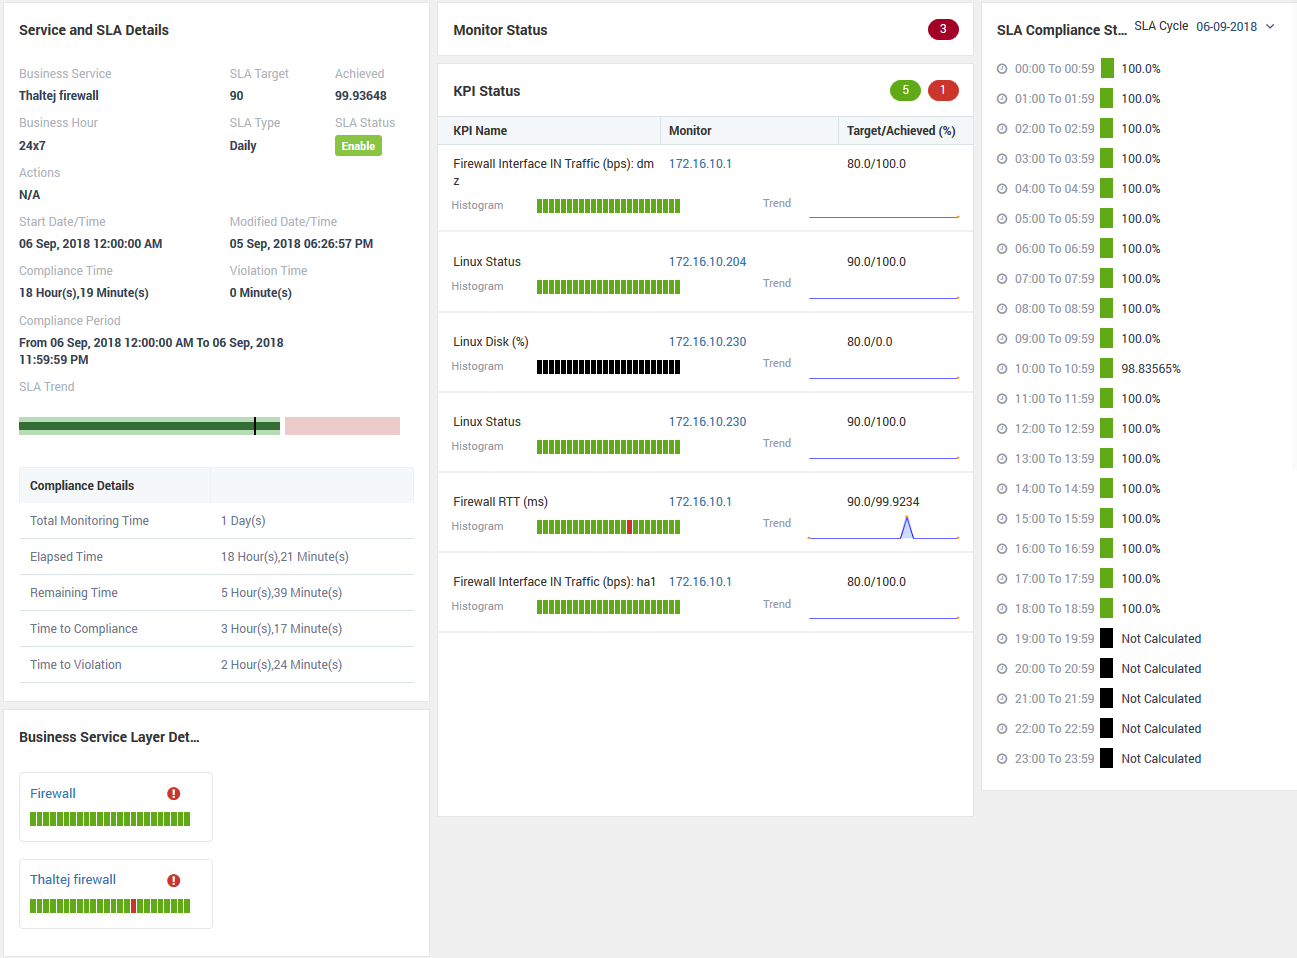Click green status block for 18:00 To 18:59
This screenshot has height=958, width=1297.
coord(1107,608)
